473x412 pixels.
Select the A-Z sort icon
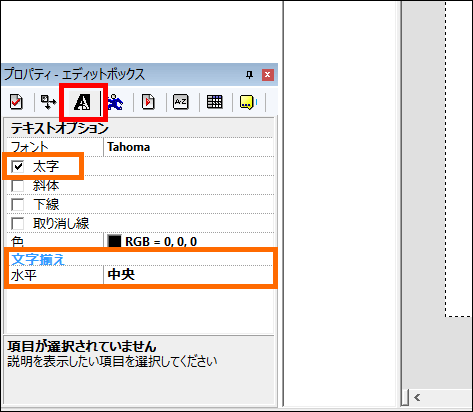click(181, 102)
